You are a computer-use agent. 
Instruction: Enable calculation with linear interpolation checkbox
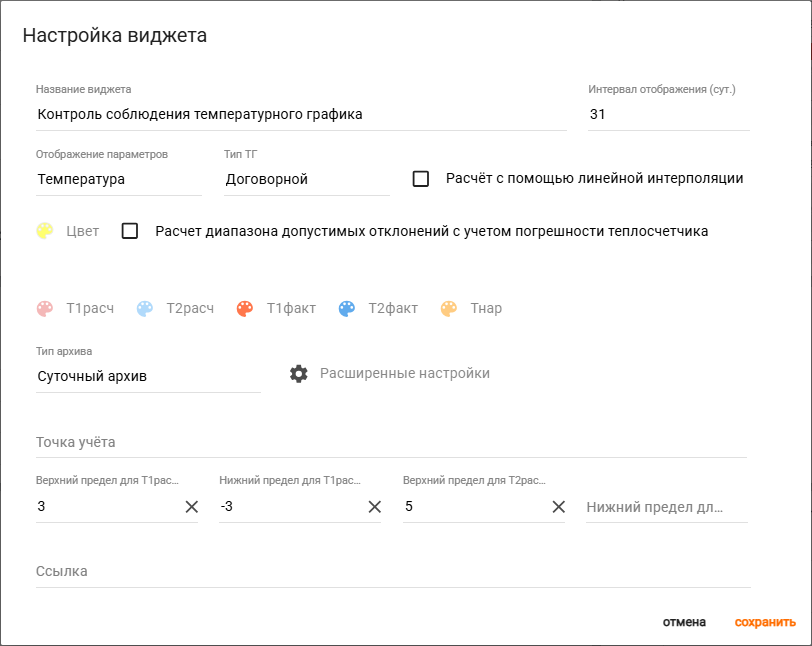pos(421,179)
